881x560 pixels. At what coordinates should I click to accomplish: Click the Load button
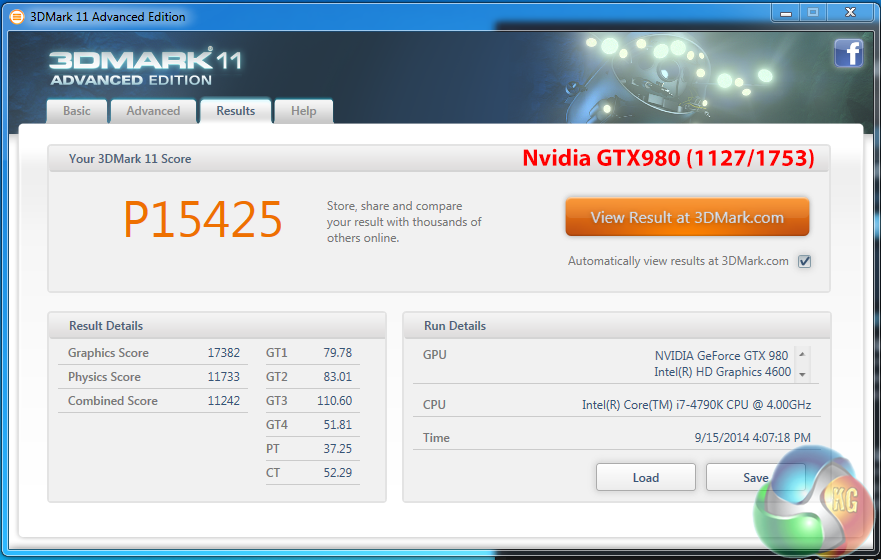pyautogui.click(x=646, y=477)
